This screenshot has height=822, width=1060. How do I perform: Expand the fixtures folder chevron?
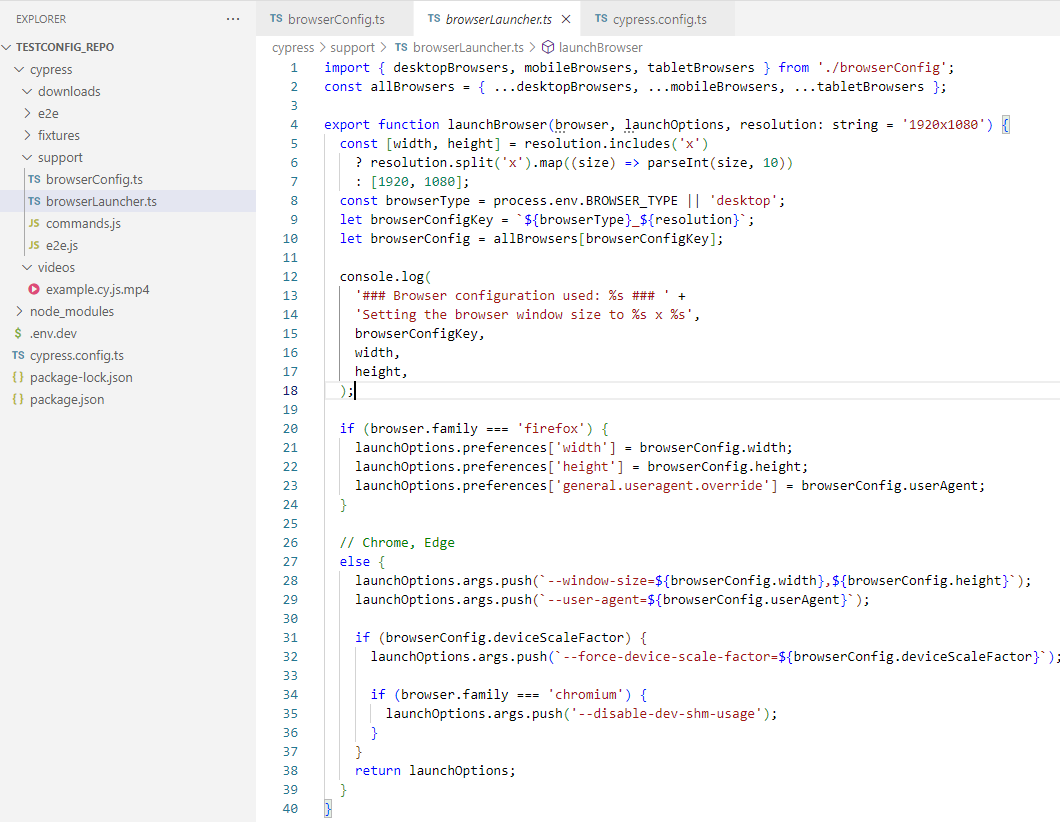pos(27,135)
